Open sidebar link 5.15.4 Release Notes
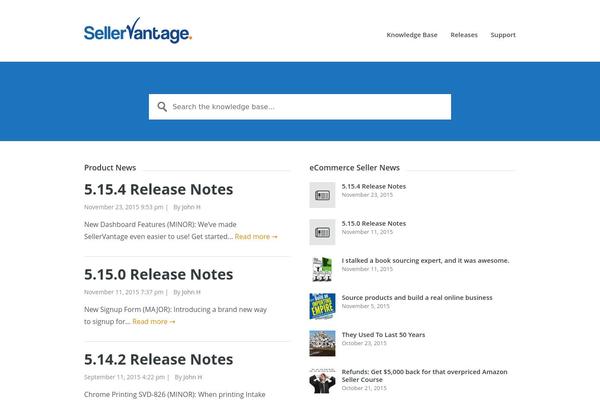The image size is (600, 400). (373, 186)
